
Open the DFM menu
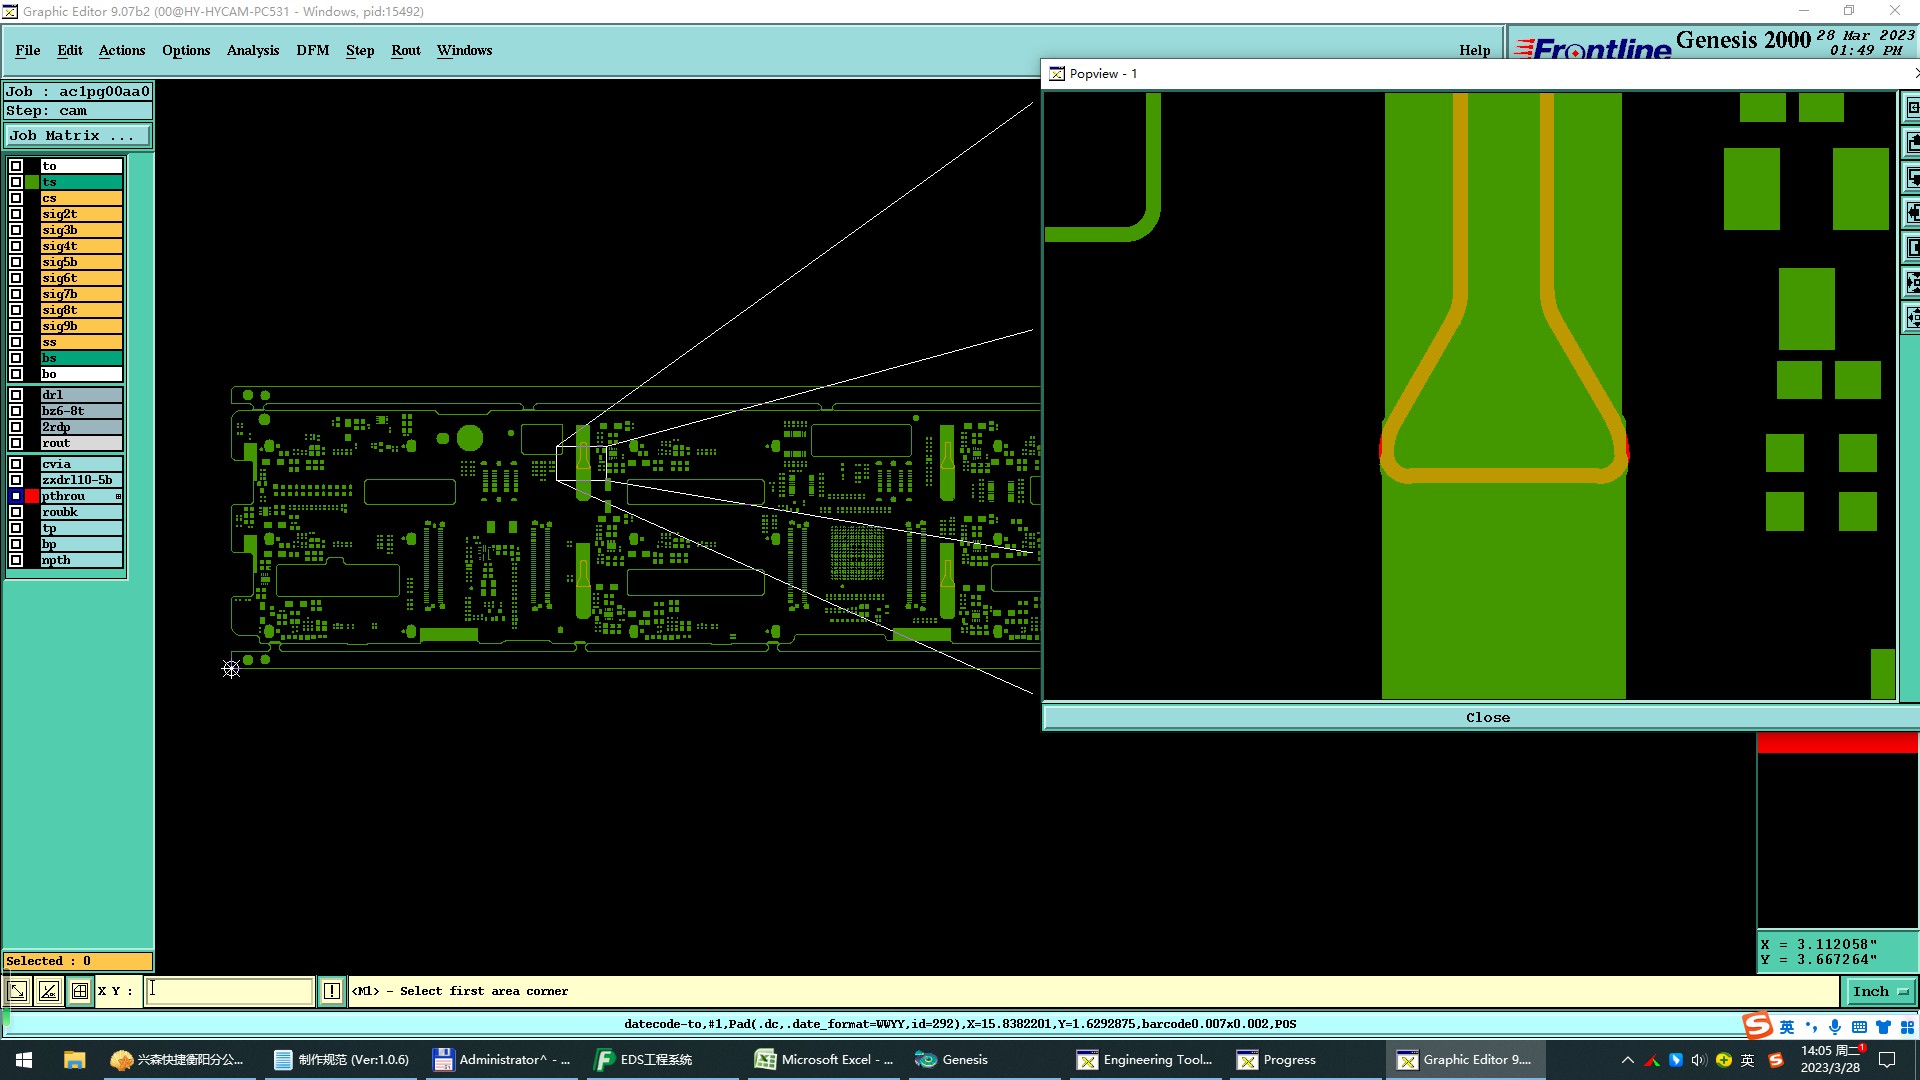[312, 50]
